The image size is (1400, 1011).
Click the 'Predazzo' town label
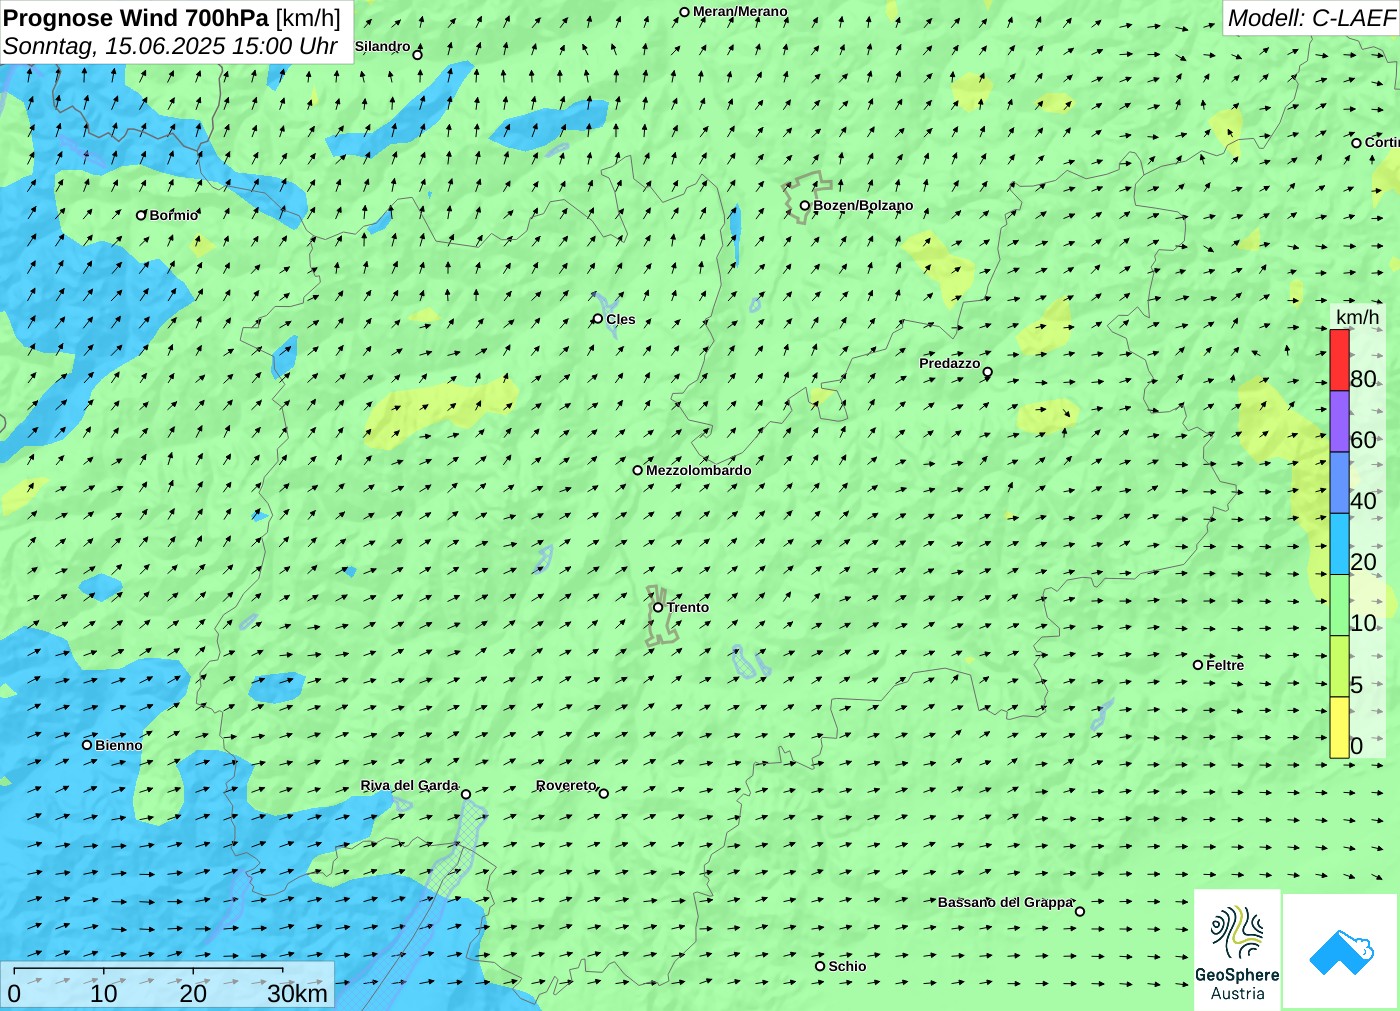950,363
